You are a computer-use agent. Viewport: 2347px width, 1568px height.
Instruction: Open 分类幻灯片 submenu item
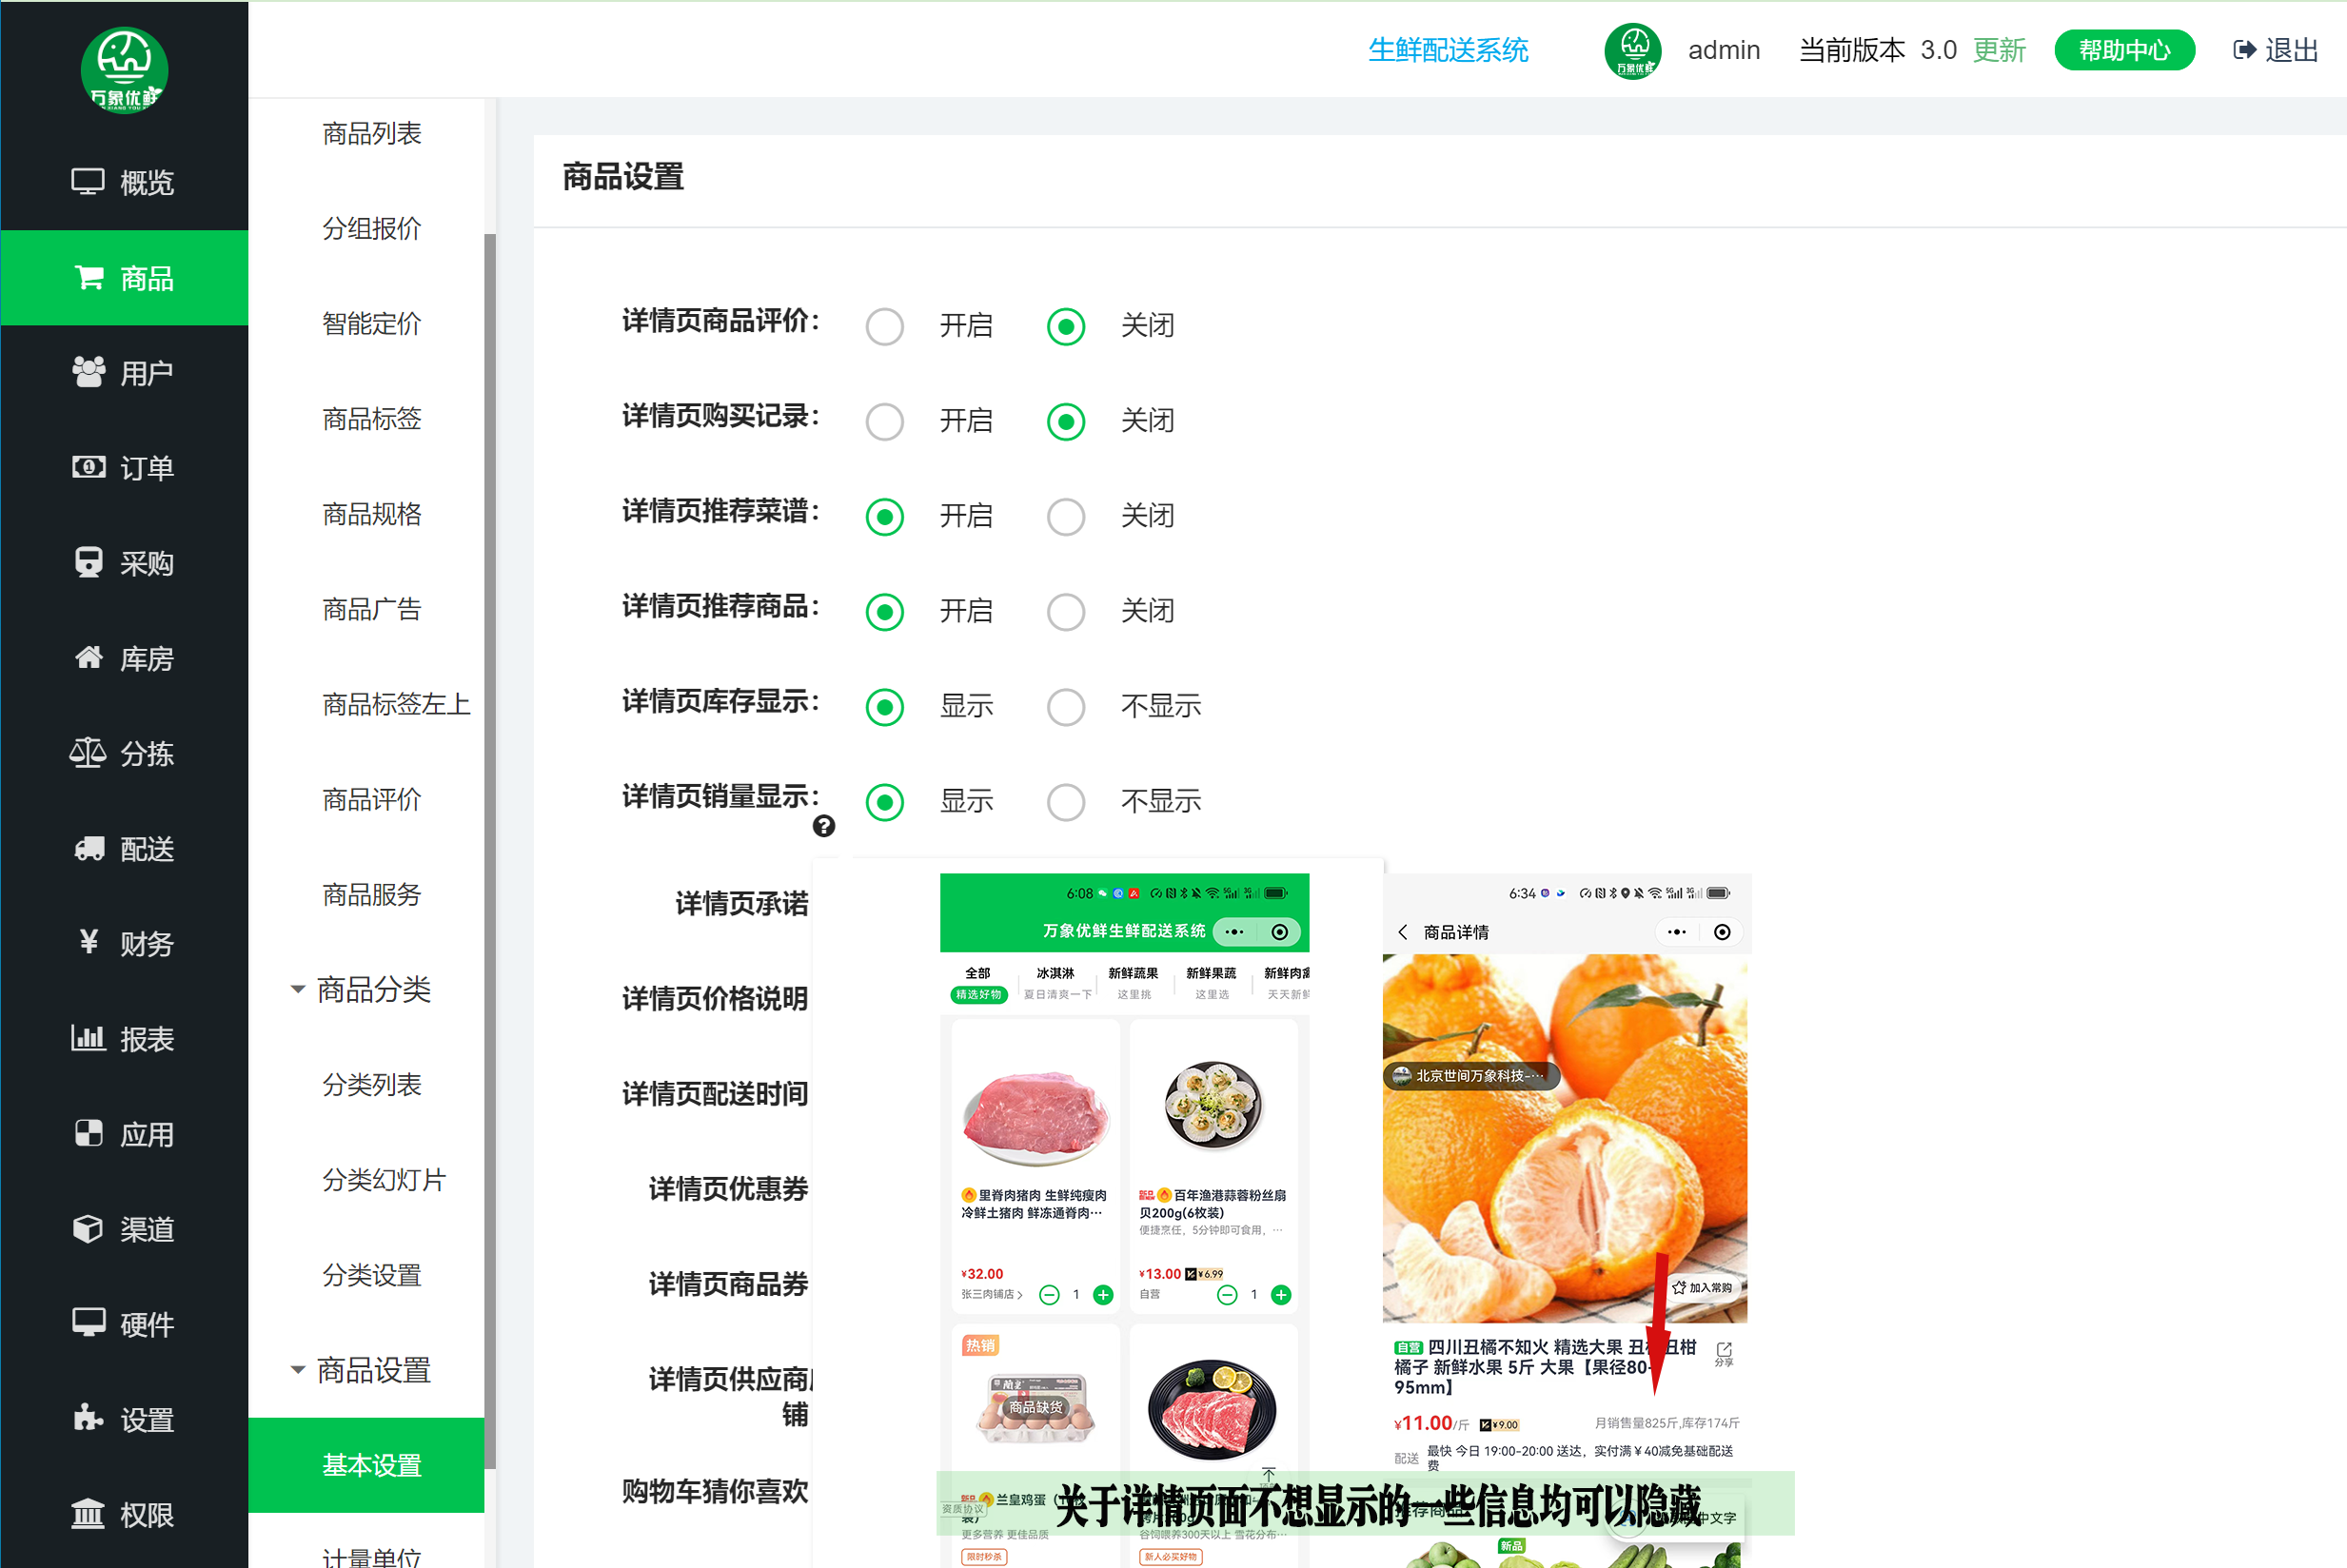[x=383, y=1179]
